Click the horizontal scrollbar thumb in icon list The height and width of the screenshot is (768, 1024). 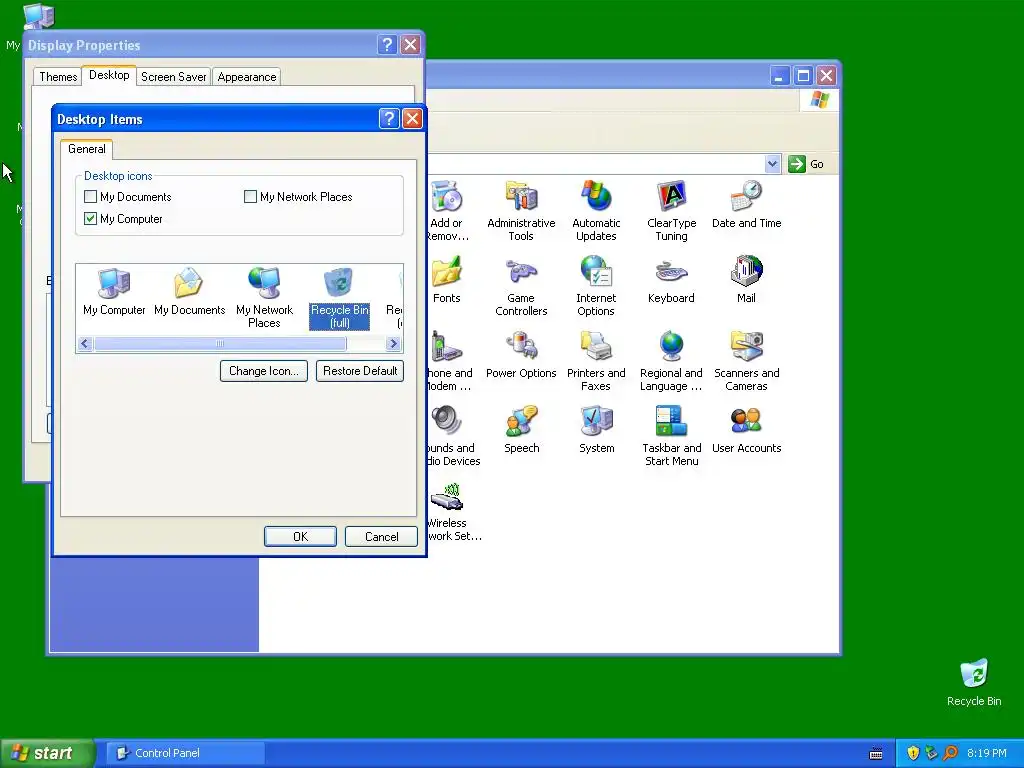(x=220, y=344)
